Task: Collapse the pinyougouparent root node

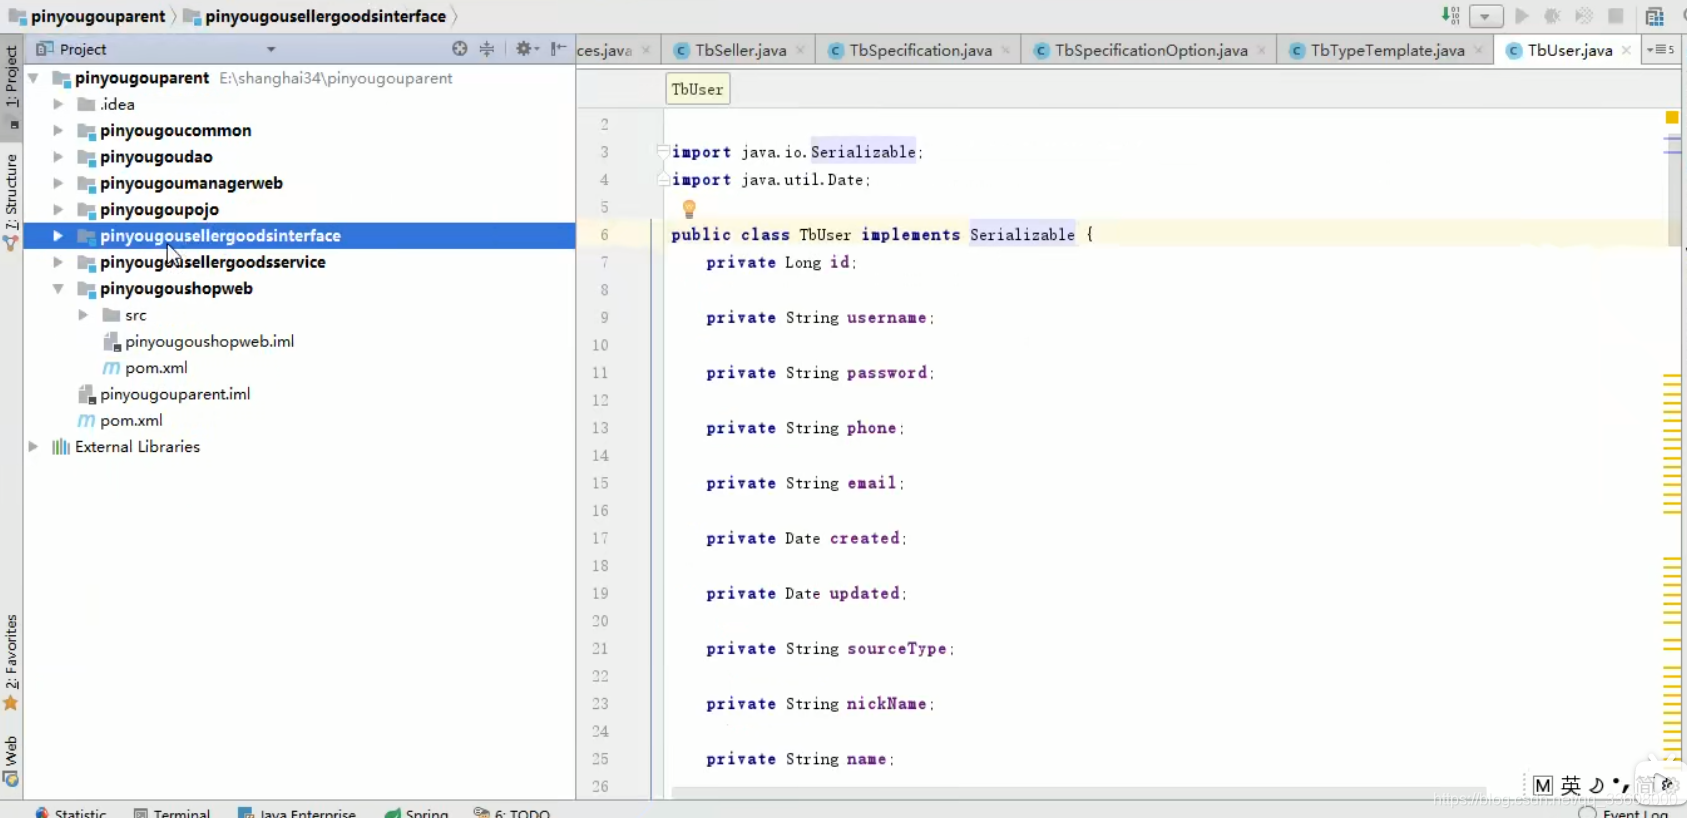Action: point(33,78)
